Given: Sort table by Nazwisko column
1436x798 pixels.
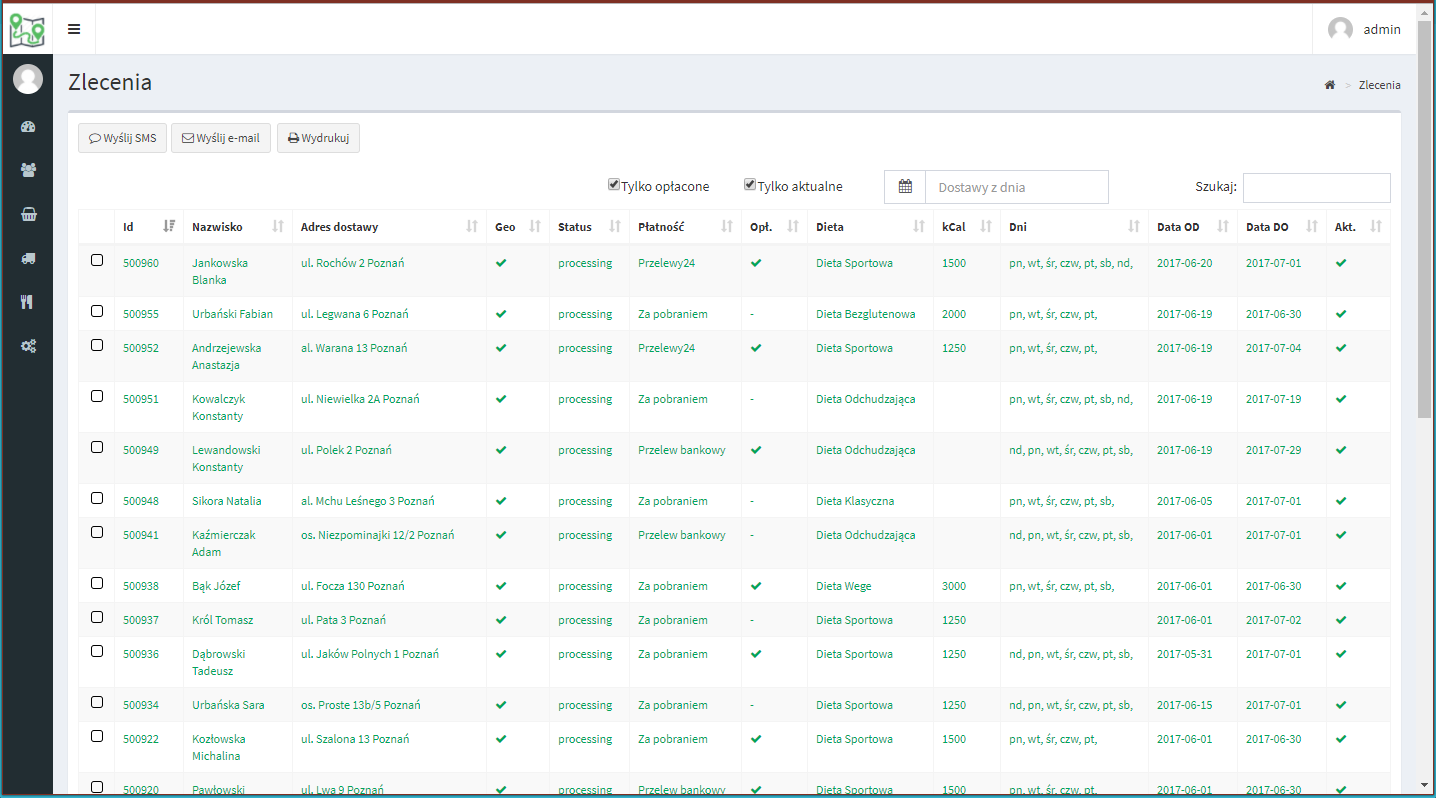Looking at the screenshot, I should tap(238, 227).
